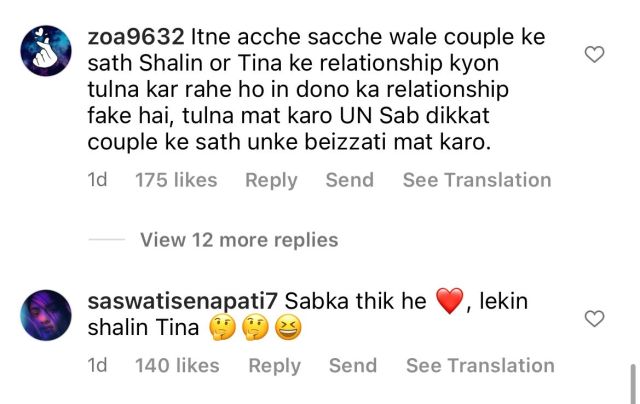Open the zoa9632 username link
This screenshot has width=640, height=404.
pyautogui.click(x=136, y=37)
